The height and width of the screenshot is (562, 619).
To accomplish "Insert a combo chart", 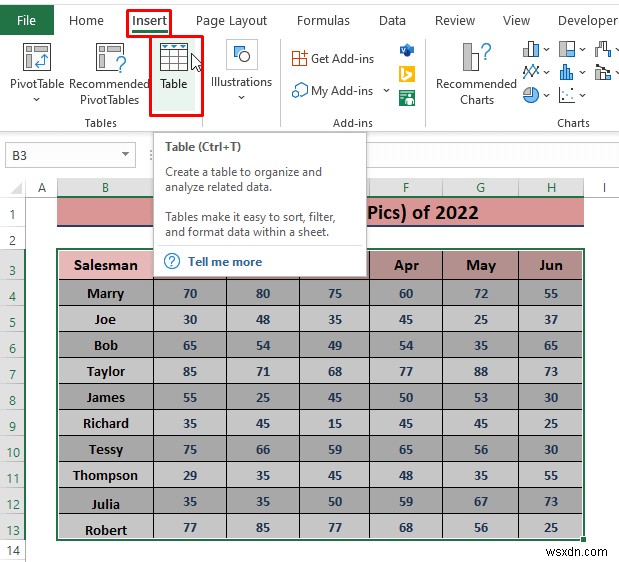I will (603, 72).
